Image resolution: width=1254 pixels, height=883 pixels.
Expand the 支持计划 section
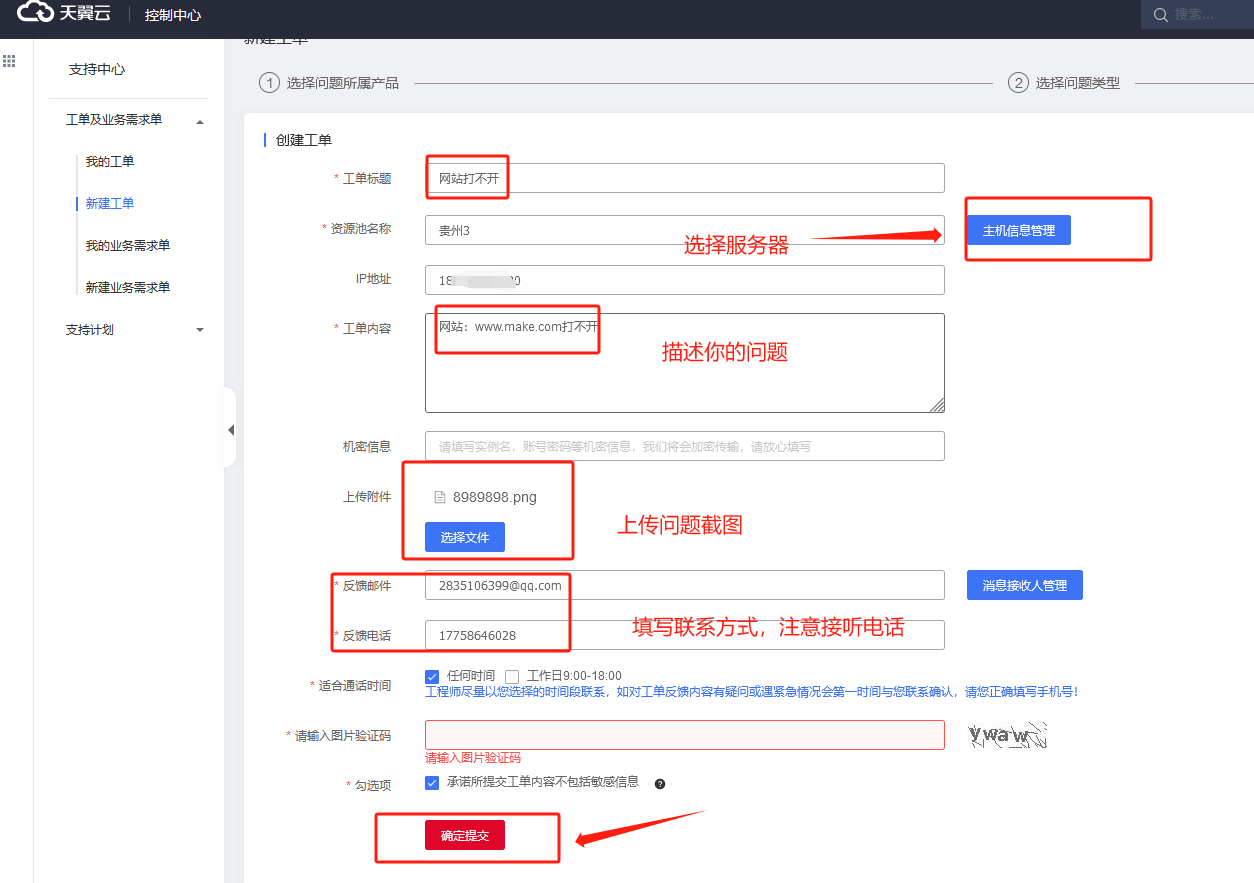[200, 330]
